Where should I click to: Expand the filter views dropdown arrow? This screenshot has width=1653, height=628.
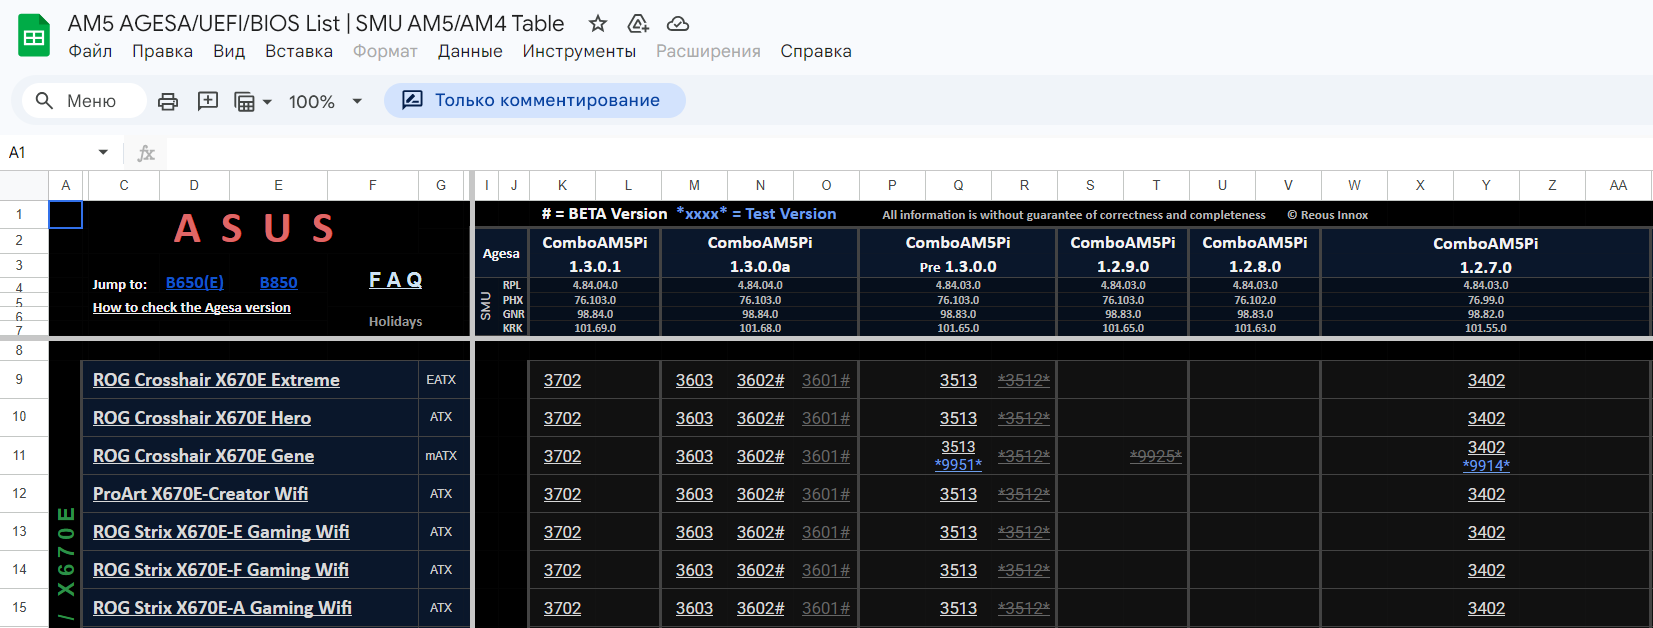tap(267, 102)
